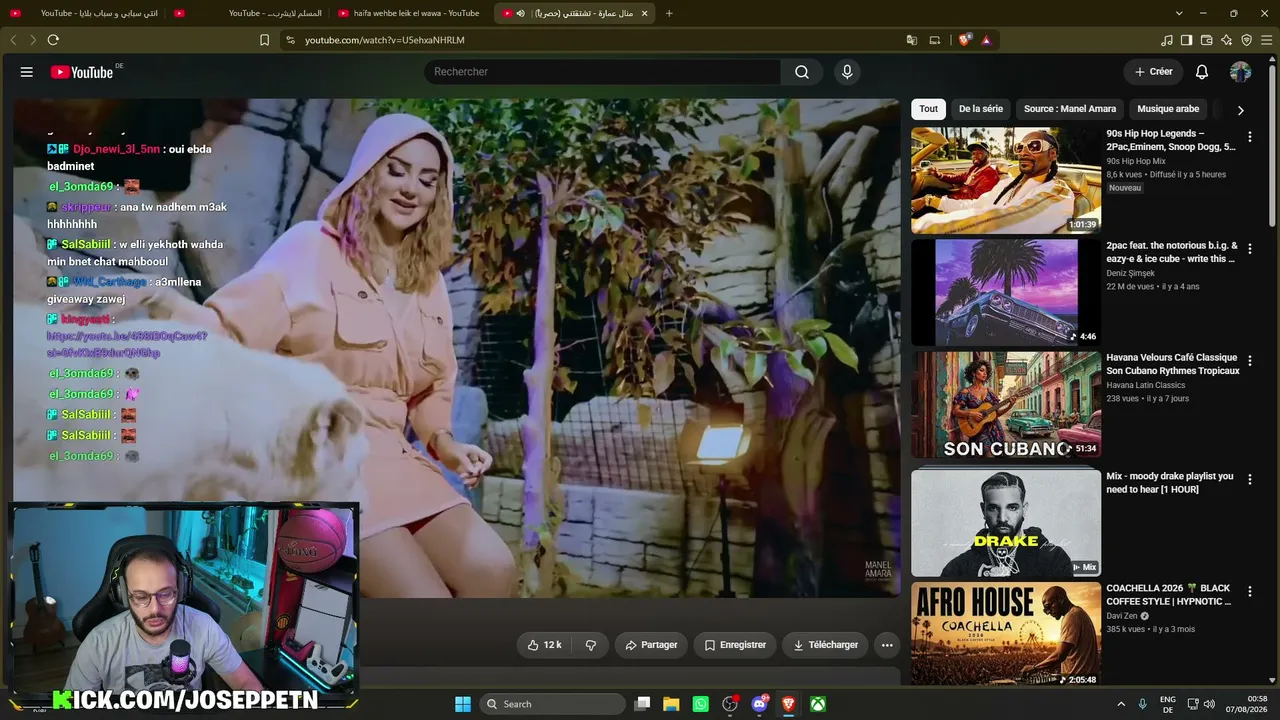Open the Brave VPN shield icon
The width and height of the screenshot is (1280, 720).
pos(1247,40)
